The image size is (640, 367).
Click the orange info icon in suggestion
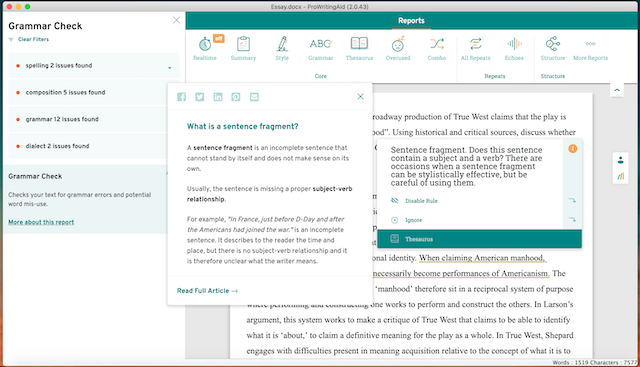(x=573, y=149)
